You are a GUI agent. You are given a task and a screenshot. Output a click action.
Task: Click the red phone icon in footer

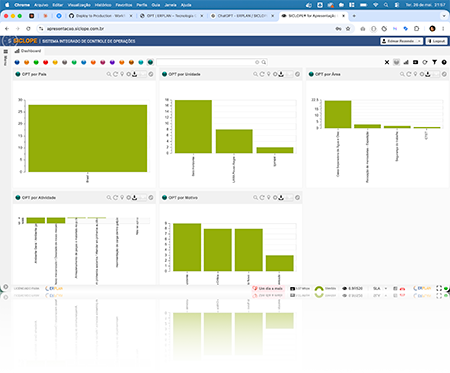point(402,289)
